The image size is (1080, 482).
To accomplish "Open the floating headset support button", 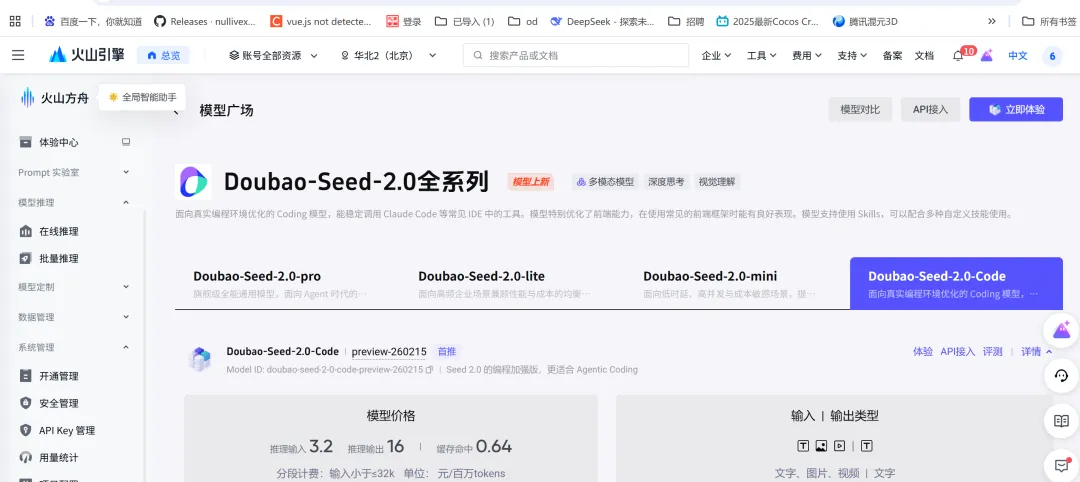I will tap(1061, 376).
